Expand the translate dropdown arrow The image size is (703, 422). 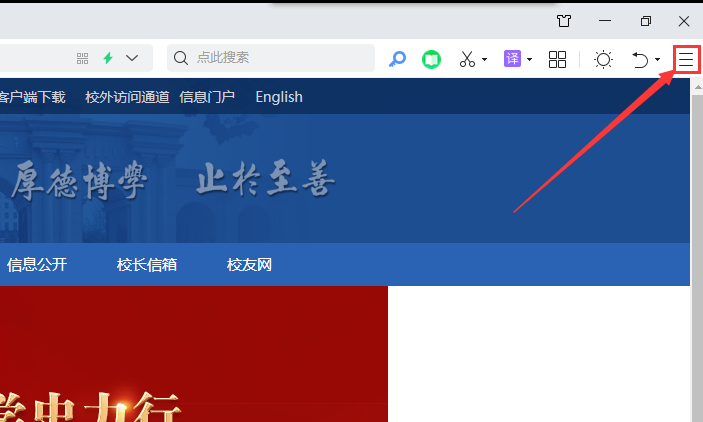(529, 60)
